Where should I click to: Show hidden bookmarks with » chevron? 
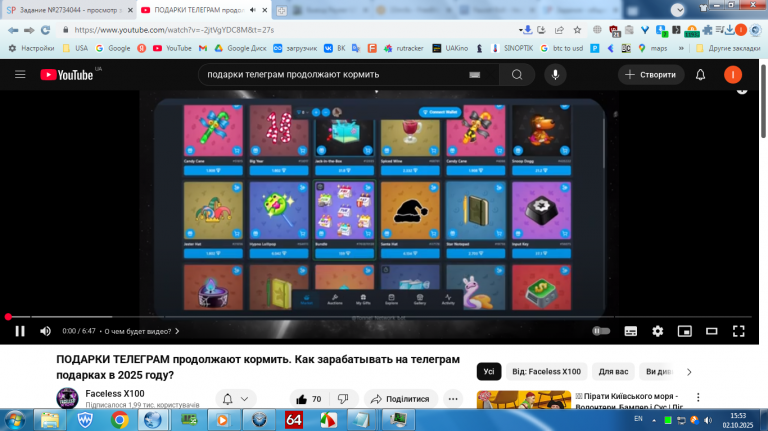click(x=681, y=48)
